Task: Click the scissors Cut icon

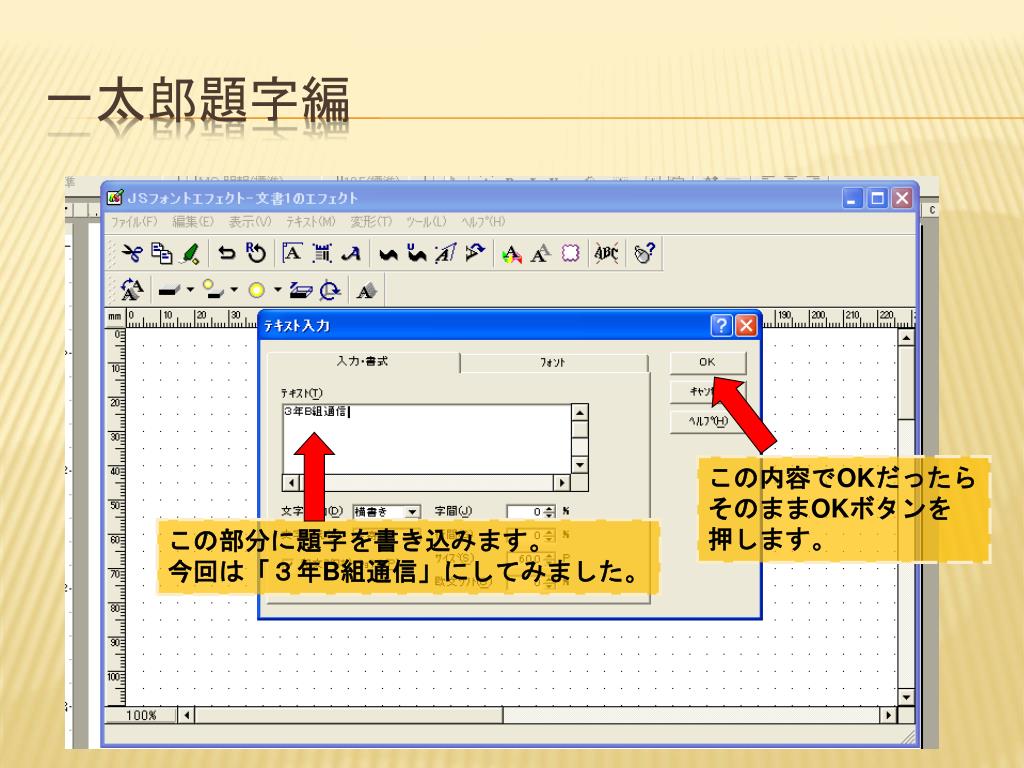Action: click(132, 253)
